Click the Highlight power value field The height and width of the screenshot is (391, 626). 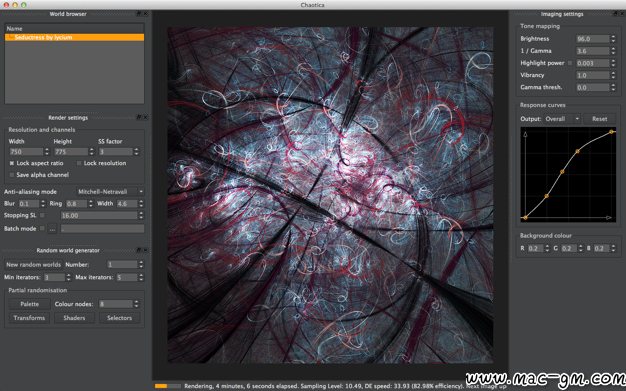[593, 63]
